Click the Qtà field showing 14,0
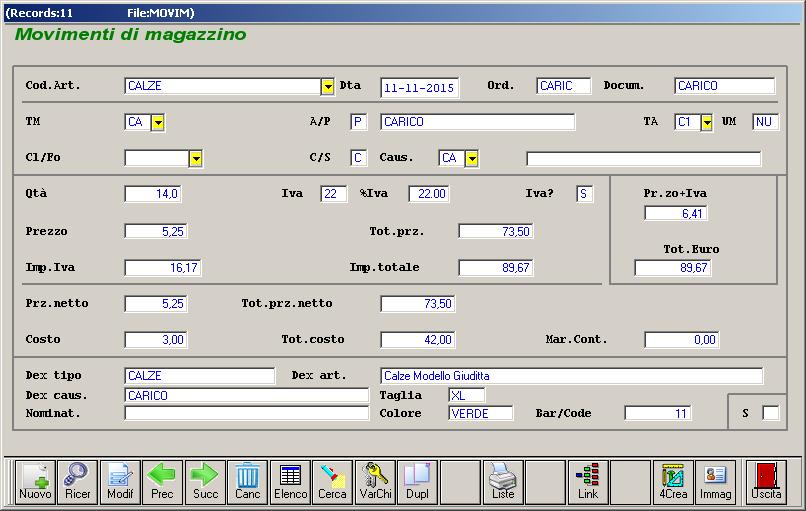Viewport: 806px width, 511px height. 153,194
